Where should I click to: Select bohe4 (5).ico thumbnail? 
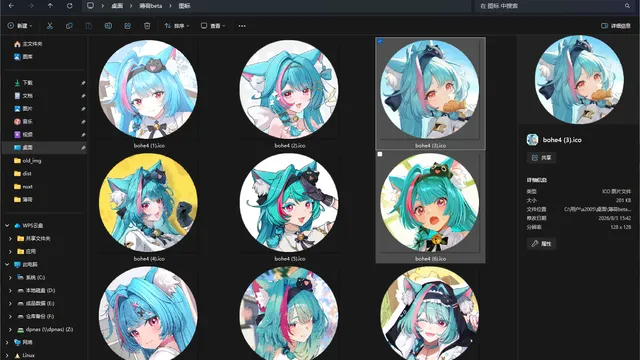289,203
